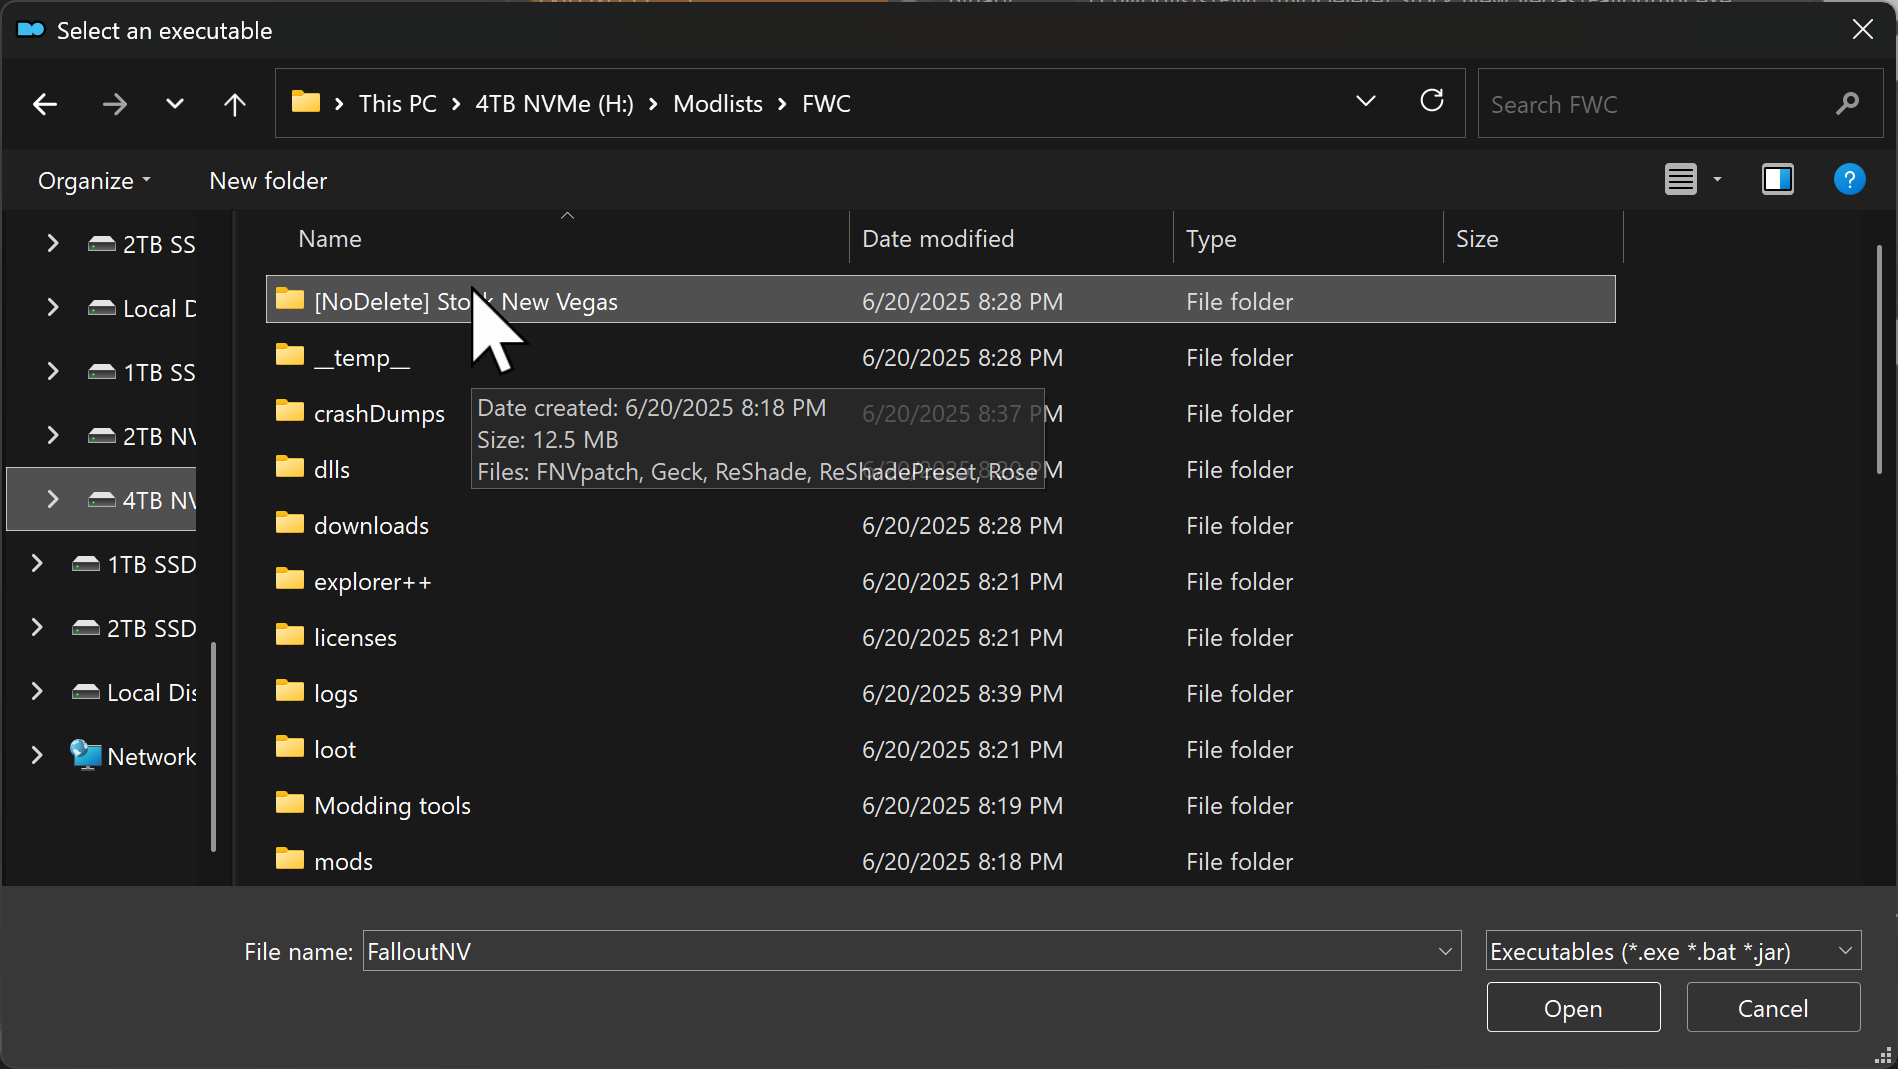The height and width of the screenshot is (1069, 1898).
Task: Click FWC in the breadcrumb path
Action: coord(827,104)
